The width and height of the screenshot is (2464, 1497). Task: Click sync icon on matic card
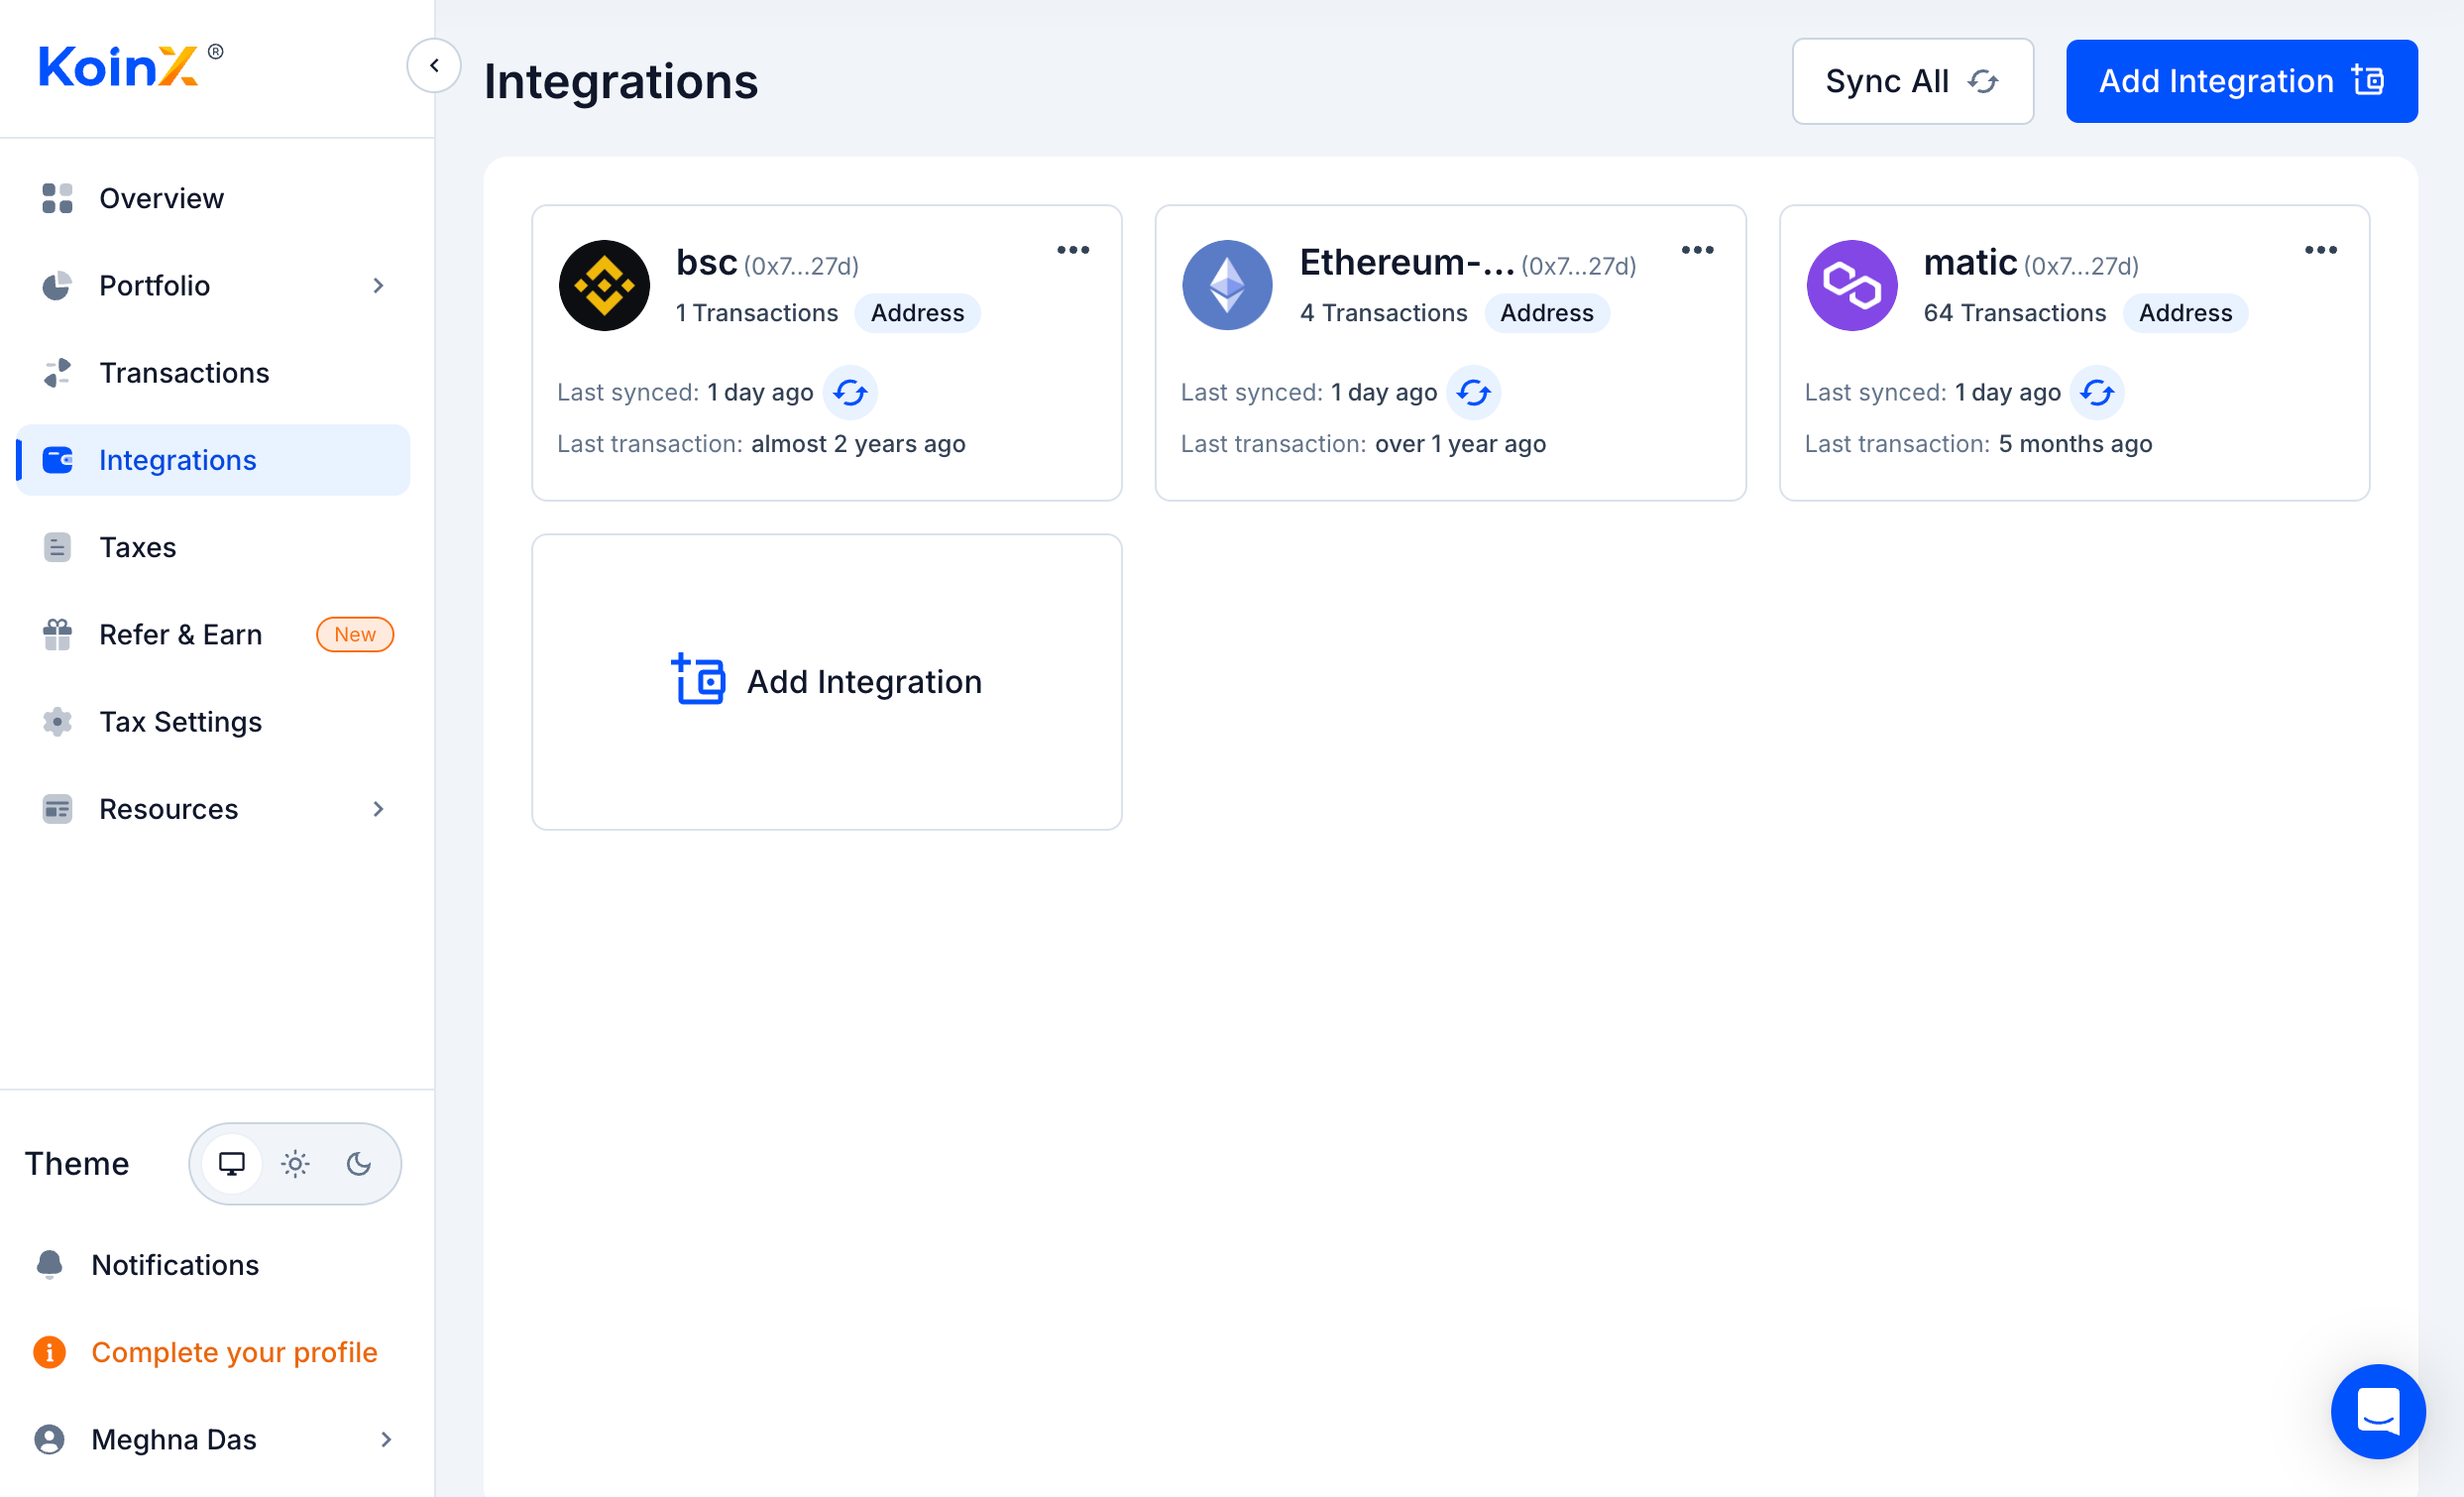(2097, 392)
